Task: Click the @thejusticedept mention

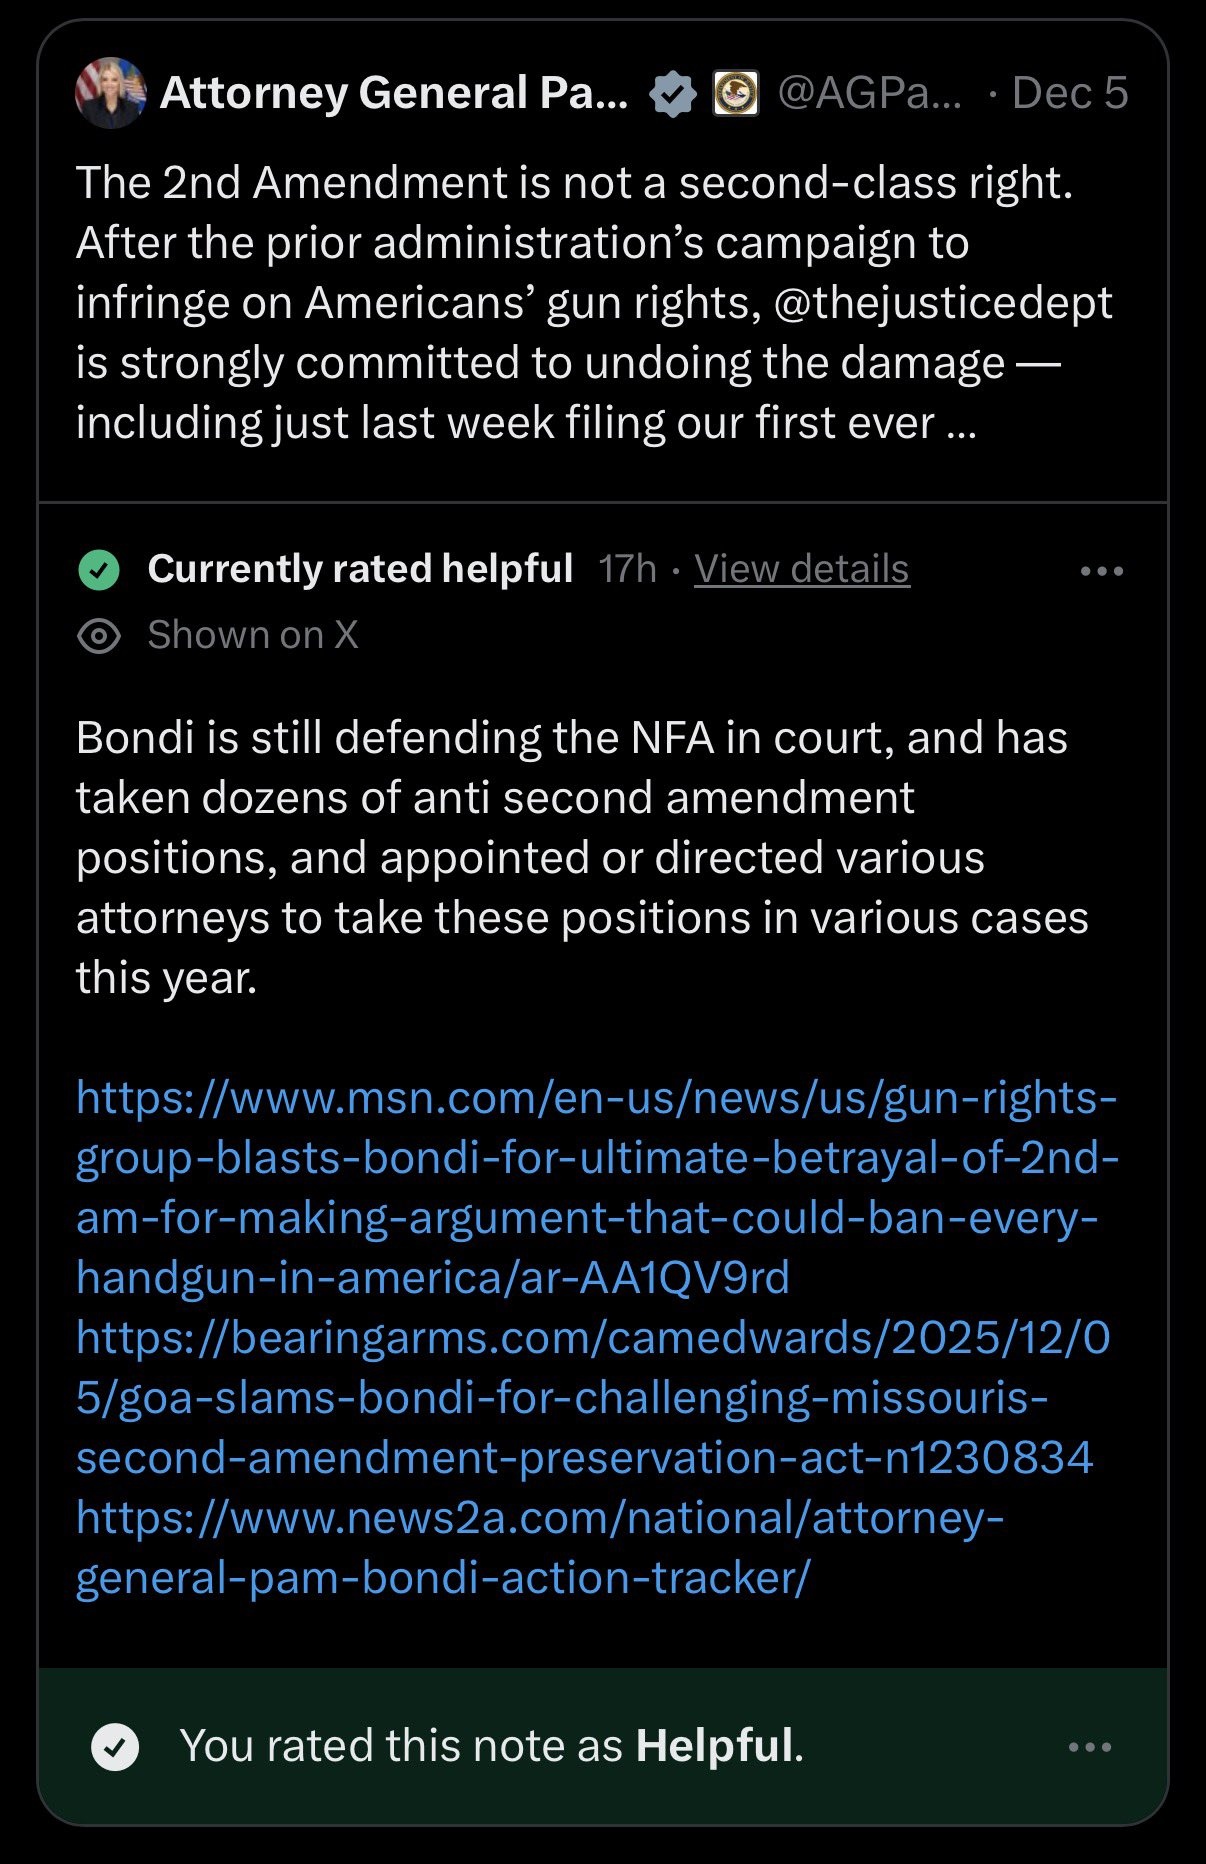Action: (x=943, y=303)
